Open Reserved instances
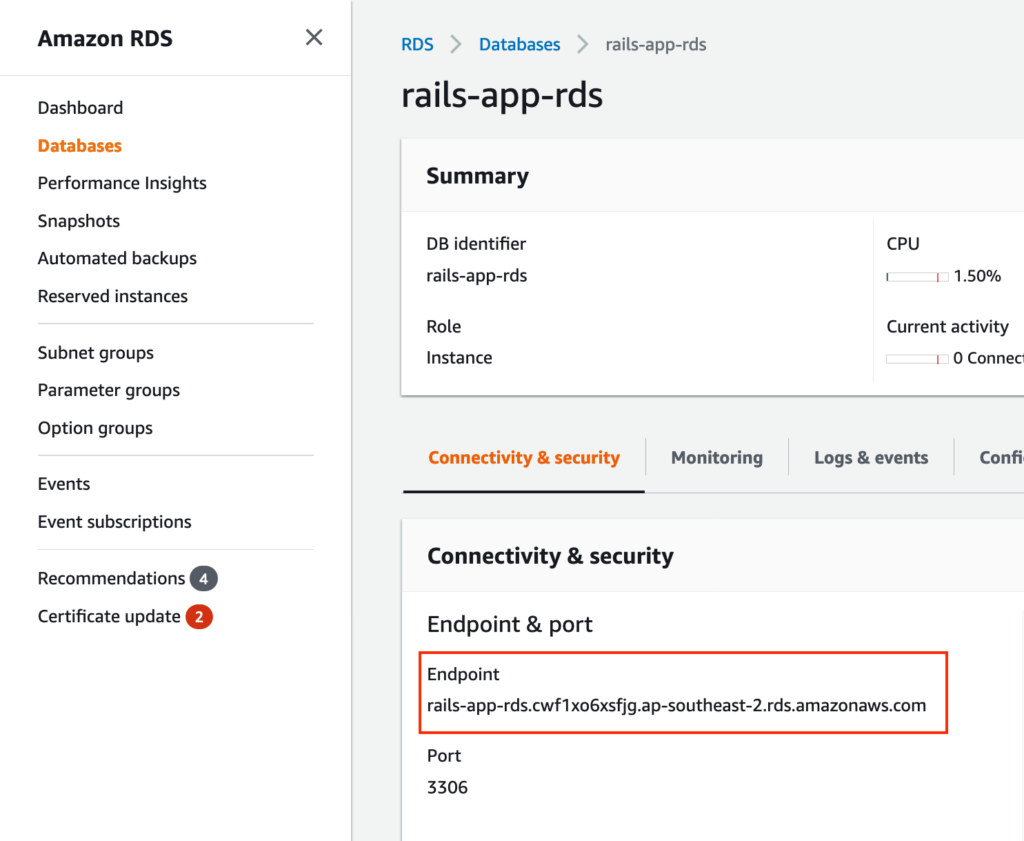This screenshot has width=1024, height=841. point(113,296)
